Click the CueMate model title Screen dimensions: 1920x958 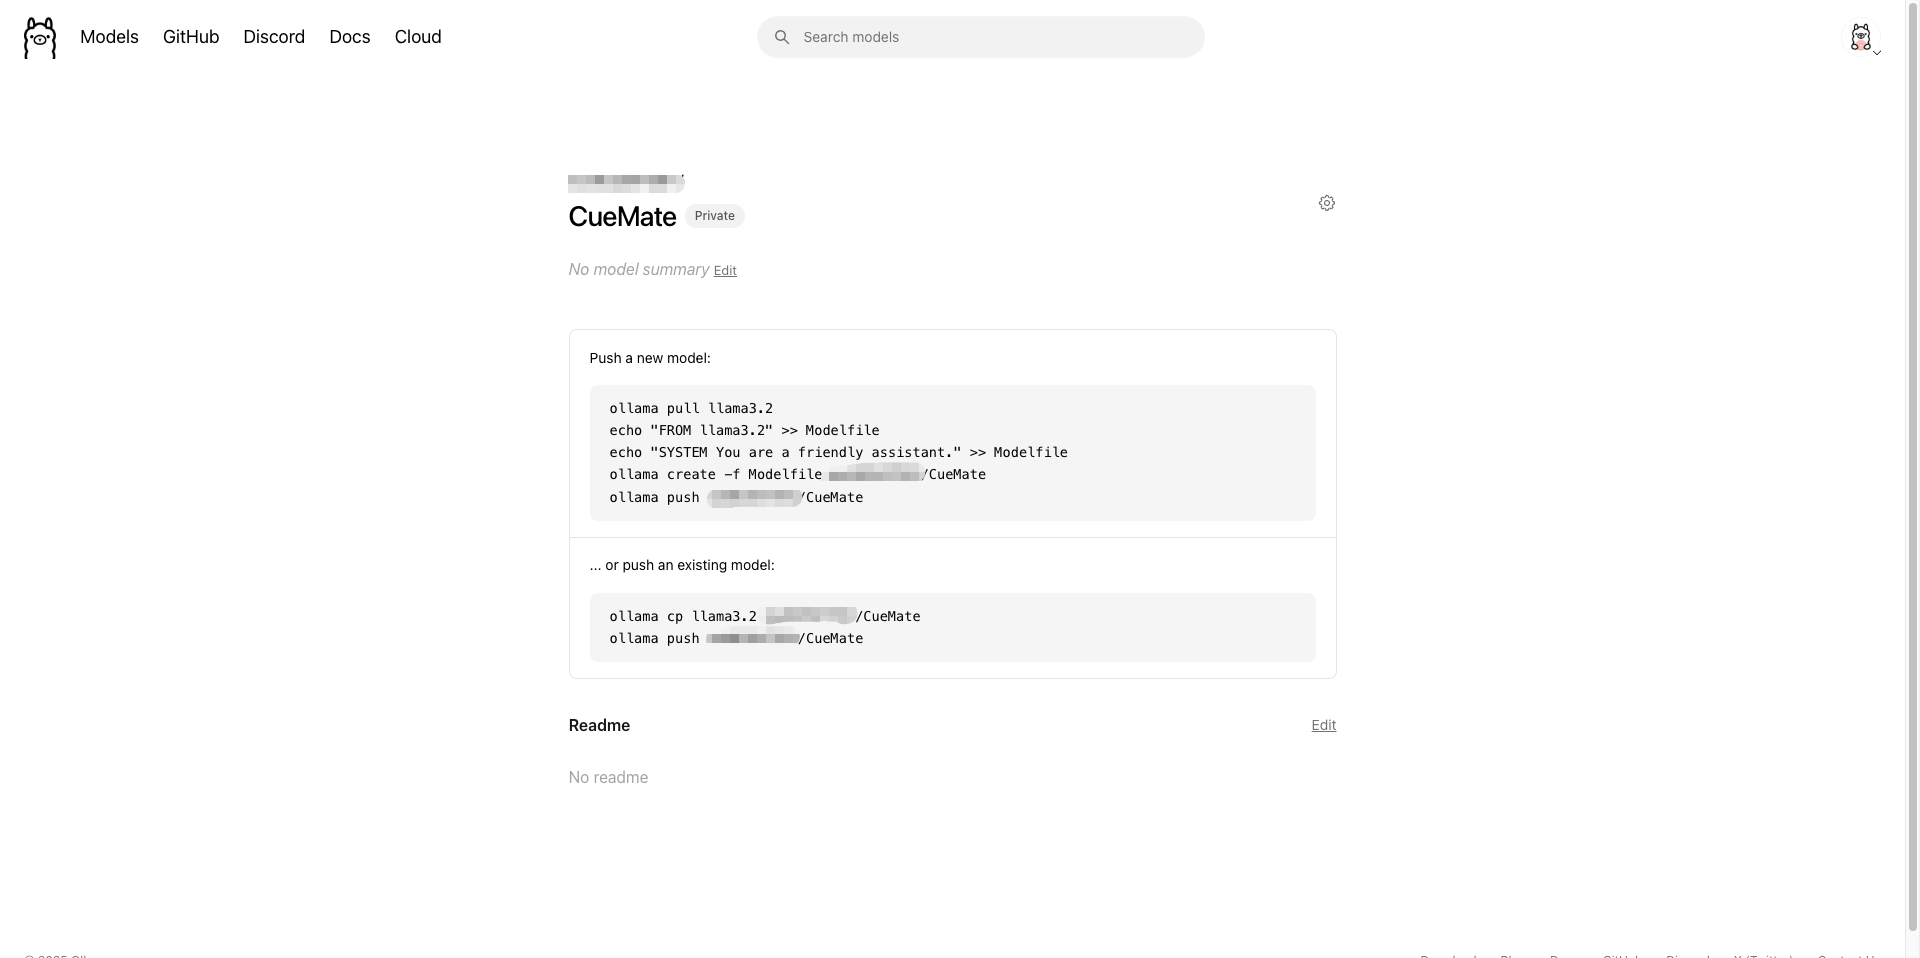click(622, 217)
